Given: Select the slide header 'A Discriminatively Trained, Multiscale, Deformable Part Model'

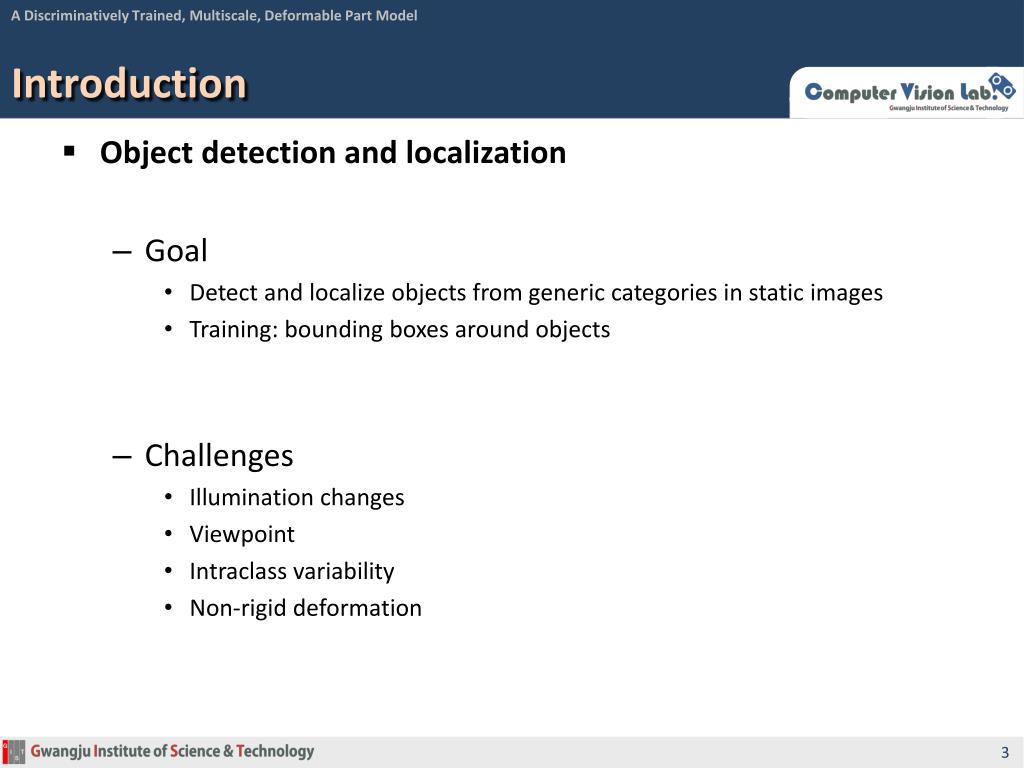Looking at the screenshot, I should click(214, 15).
